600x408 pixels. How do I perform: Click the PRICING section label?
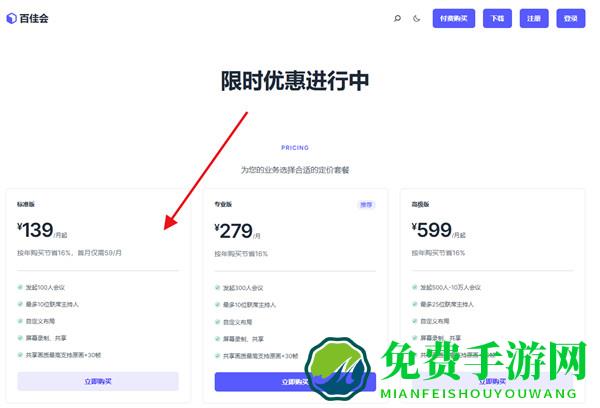[x=295, y=148]
